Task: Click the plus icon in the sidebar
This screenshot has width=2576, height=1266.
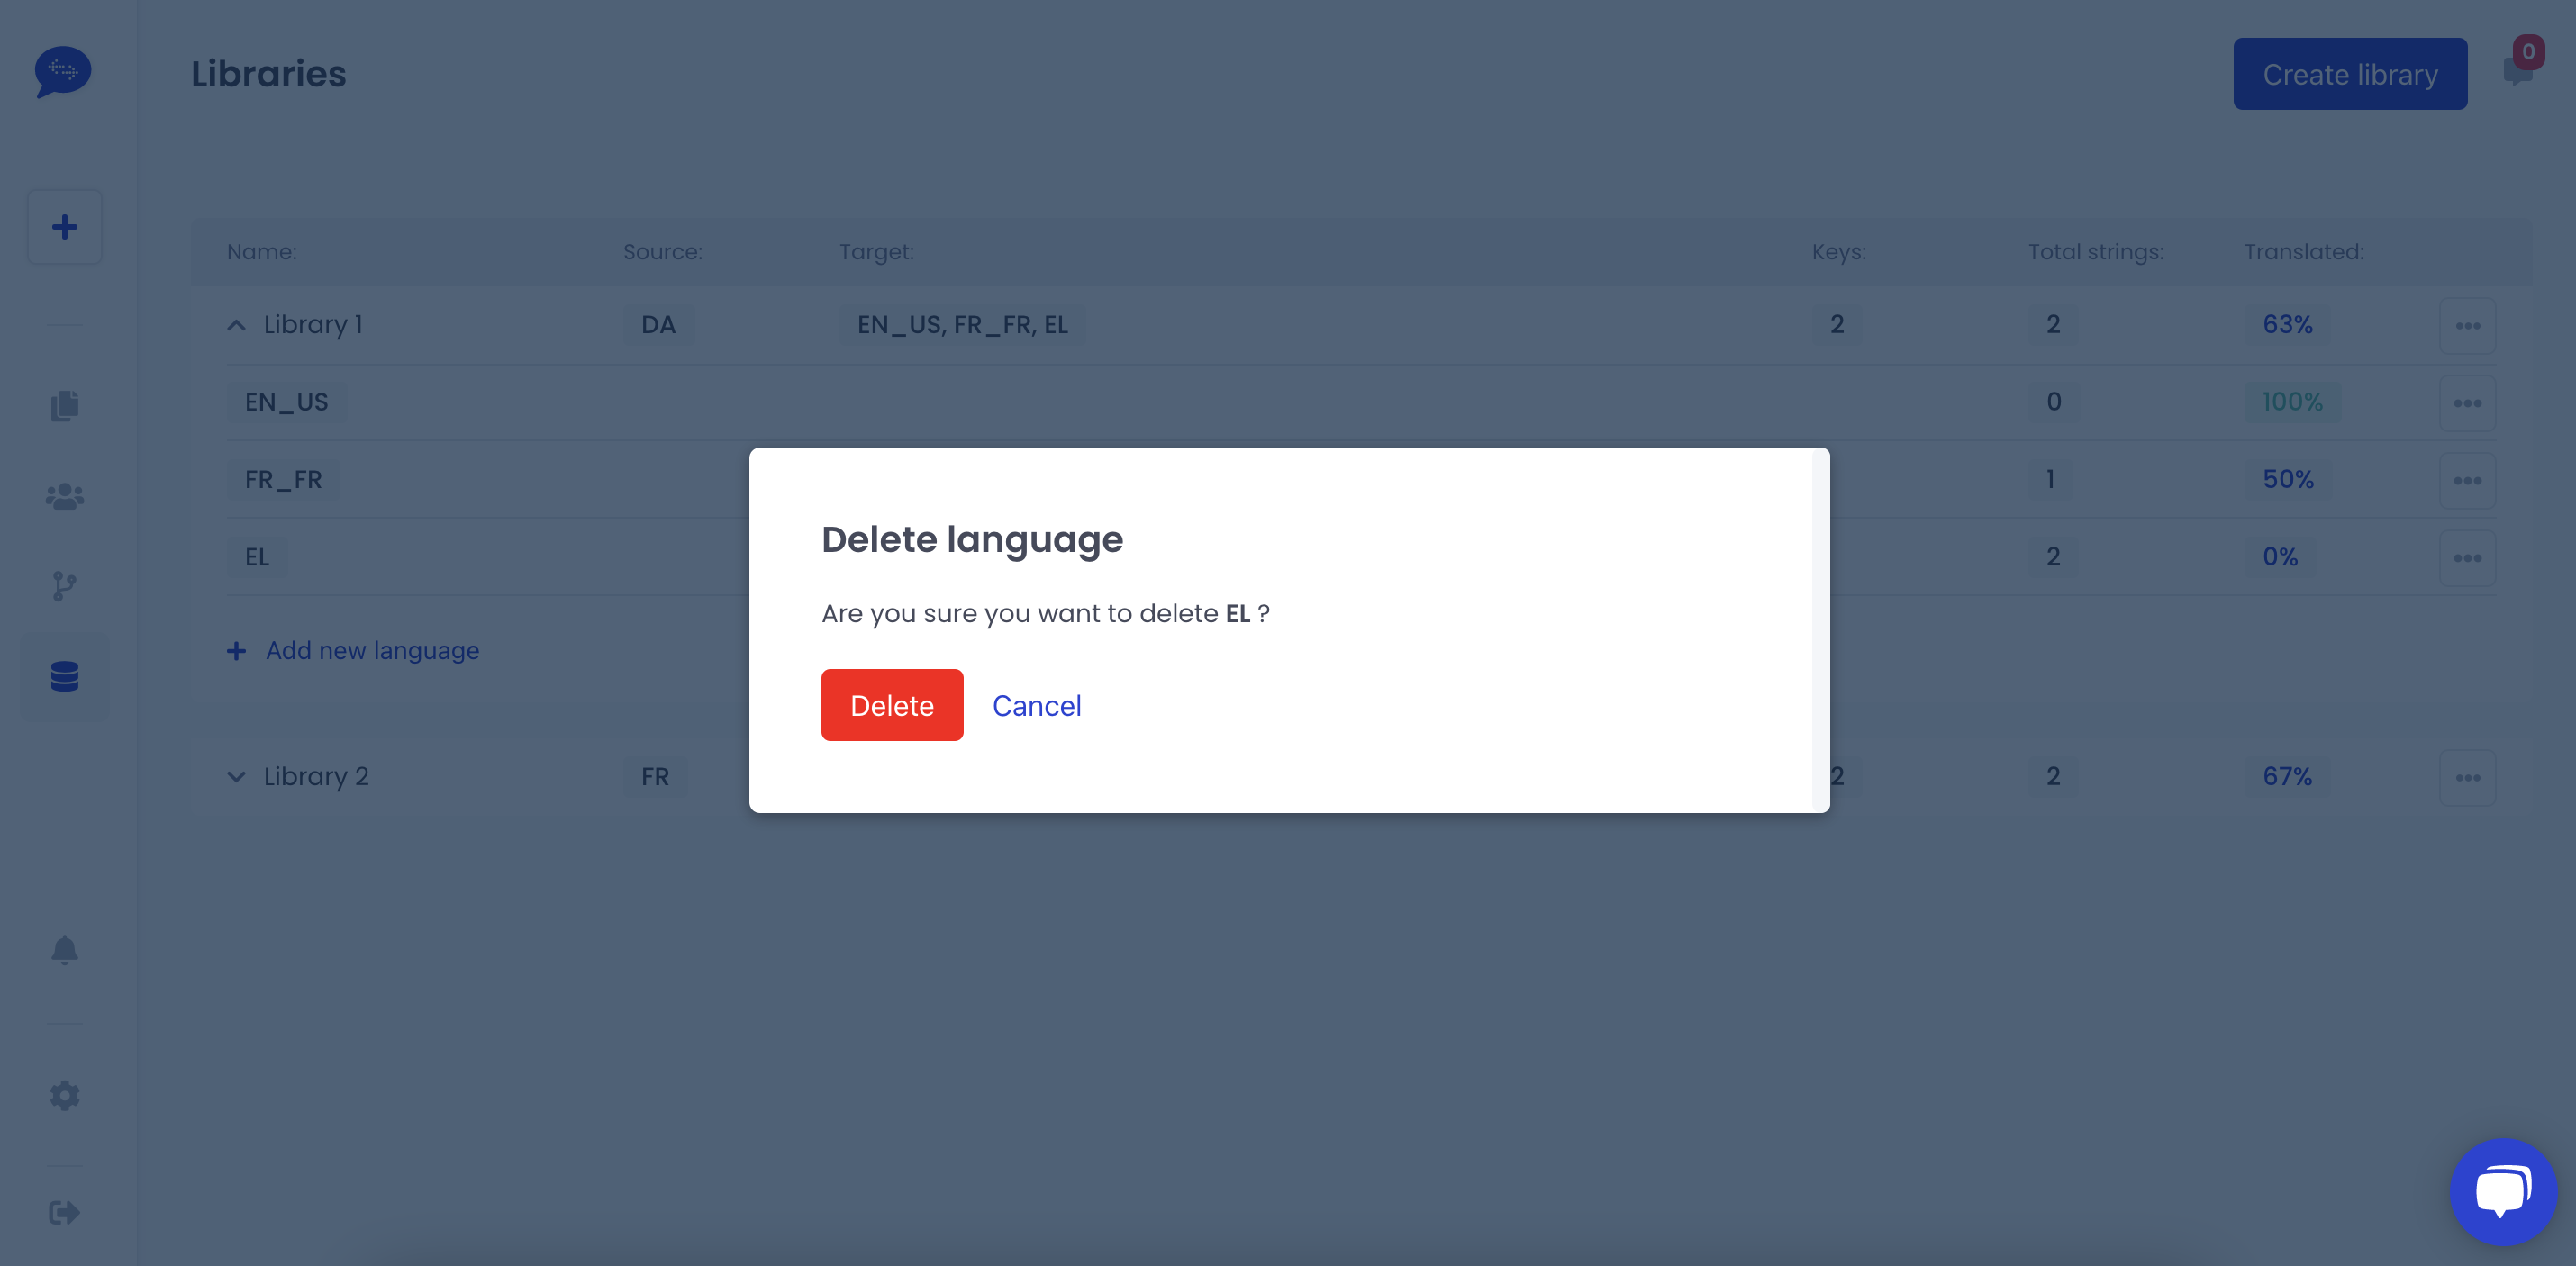Action: (x=64, y=227)
